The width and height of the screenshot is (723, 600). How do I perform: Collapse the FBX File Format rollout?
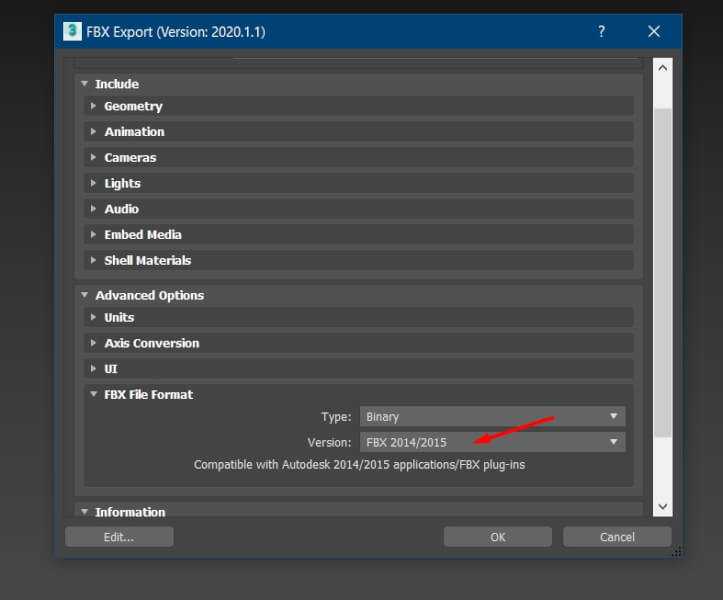tap(94, 394)
